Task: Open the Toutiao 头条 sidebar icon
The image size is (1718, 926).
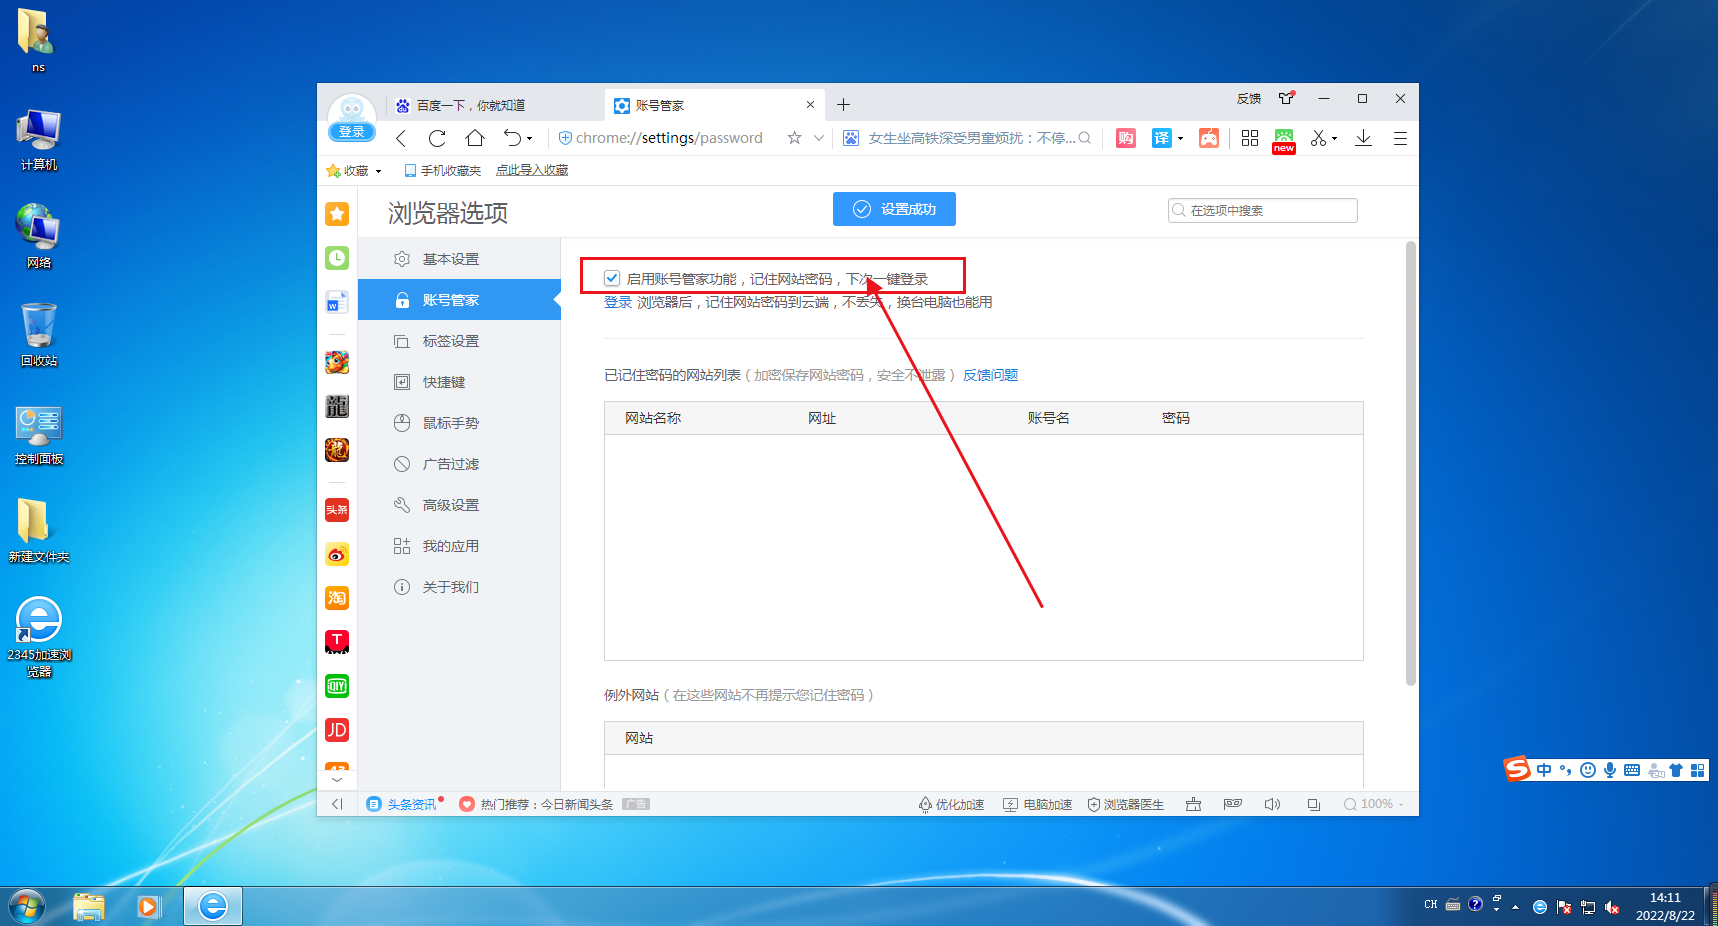Action: click(337, 510)
